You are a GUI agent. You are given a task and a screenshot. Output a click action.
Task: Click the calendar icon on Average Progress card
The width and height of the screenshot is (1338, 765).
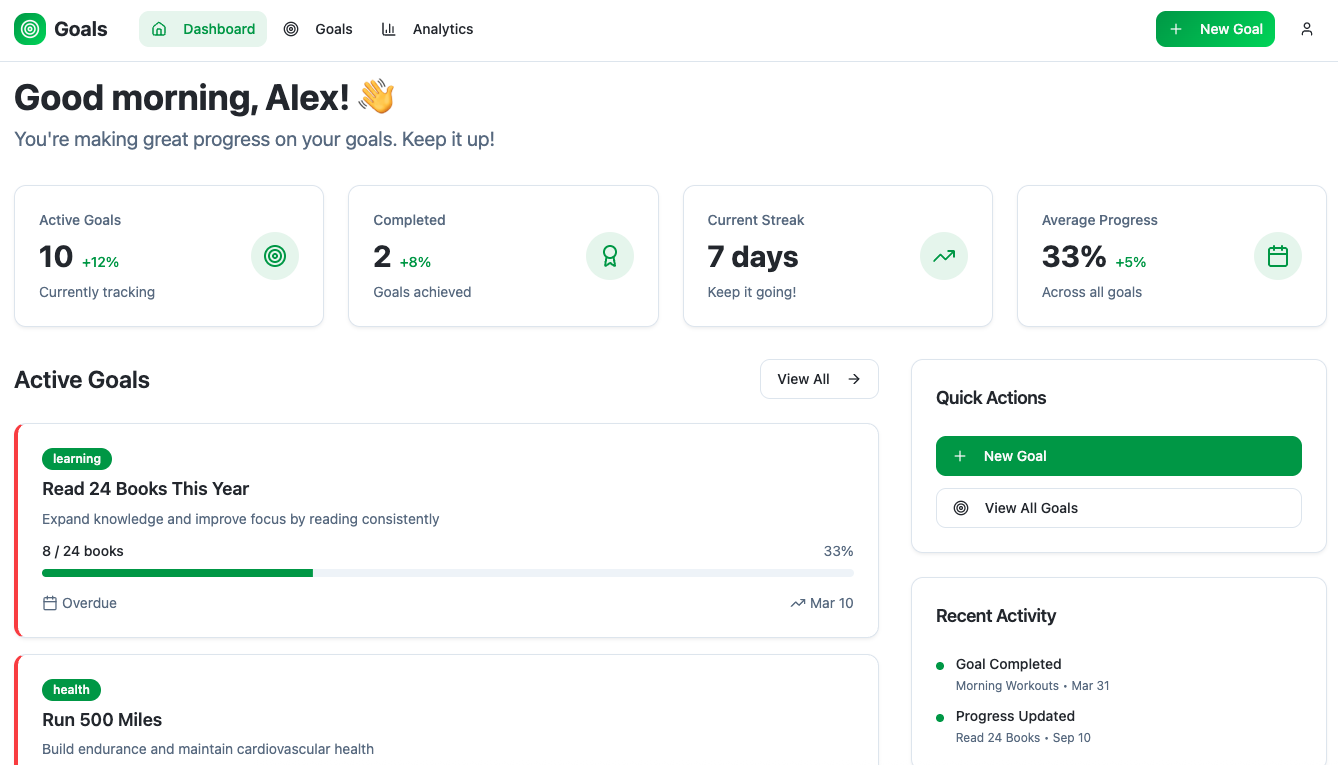[x=1277, y=256]
